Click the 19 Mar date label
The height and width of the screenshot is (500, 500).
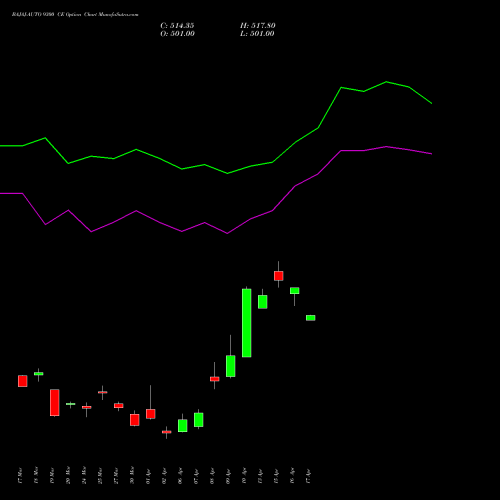pos(52,475)
